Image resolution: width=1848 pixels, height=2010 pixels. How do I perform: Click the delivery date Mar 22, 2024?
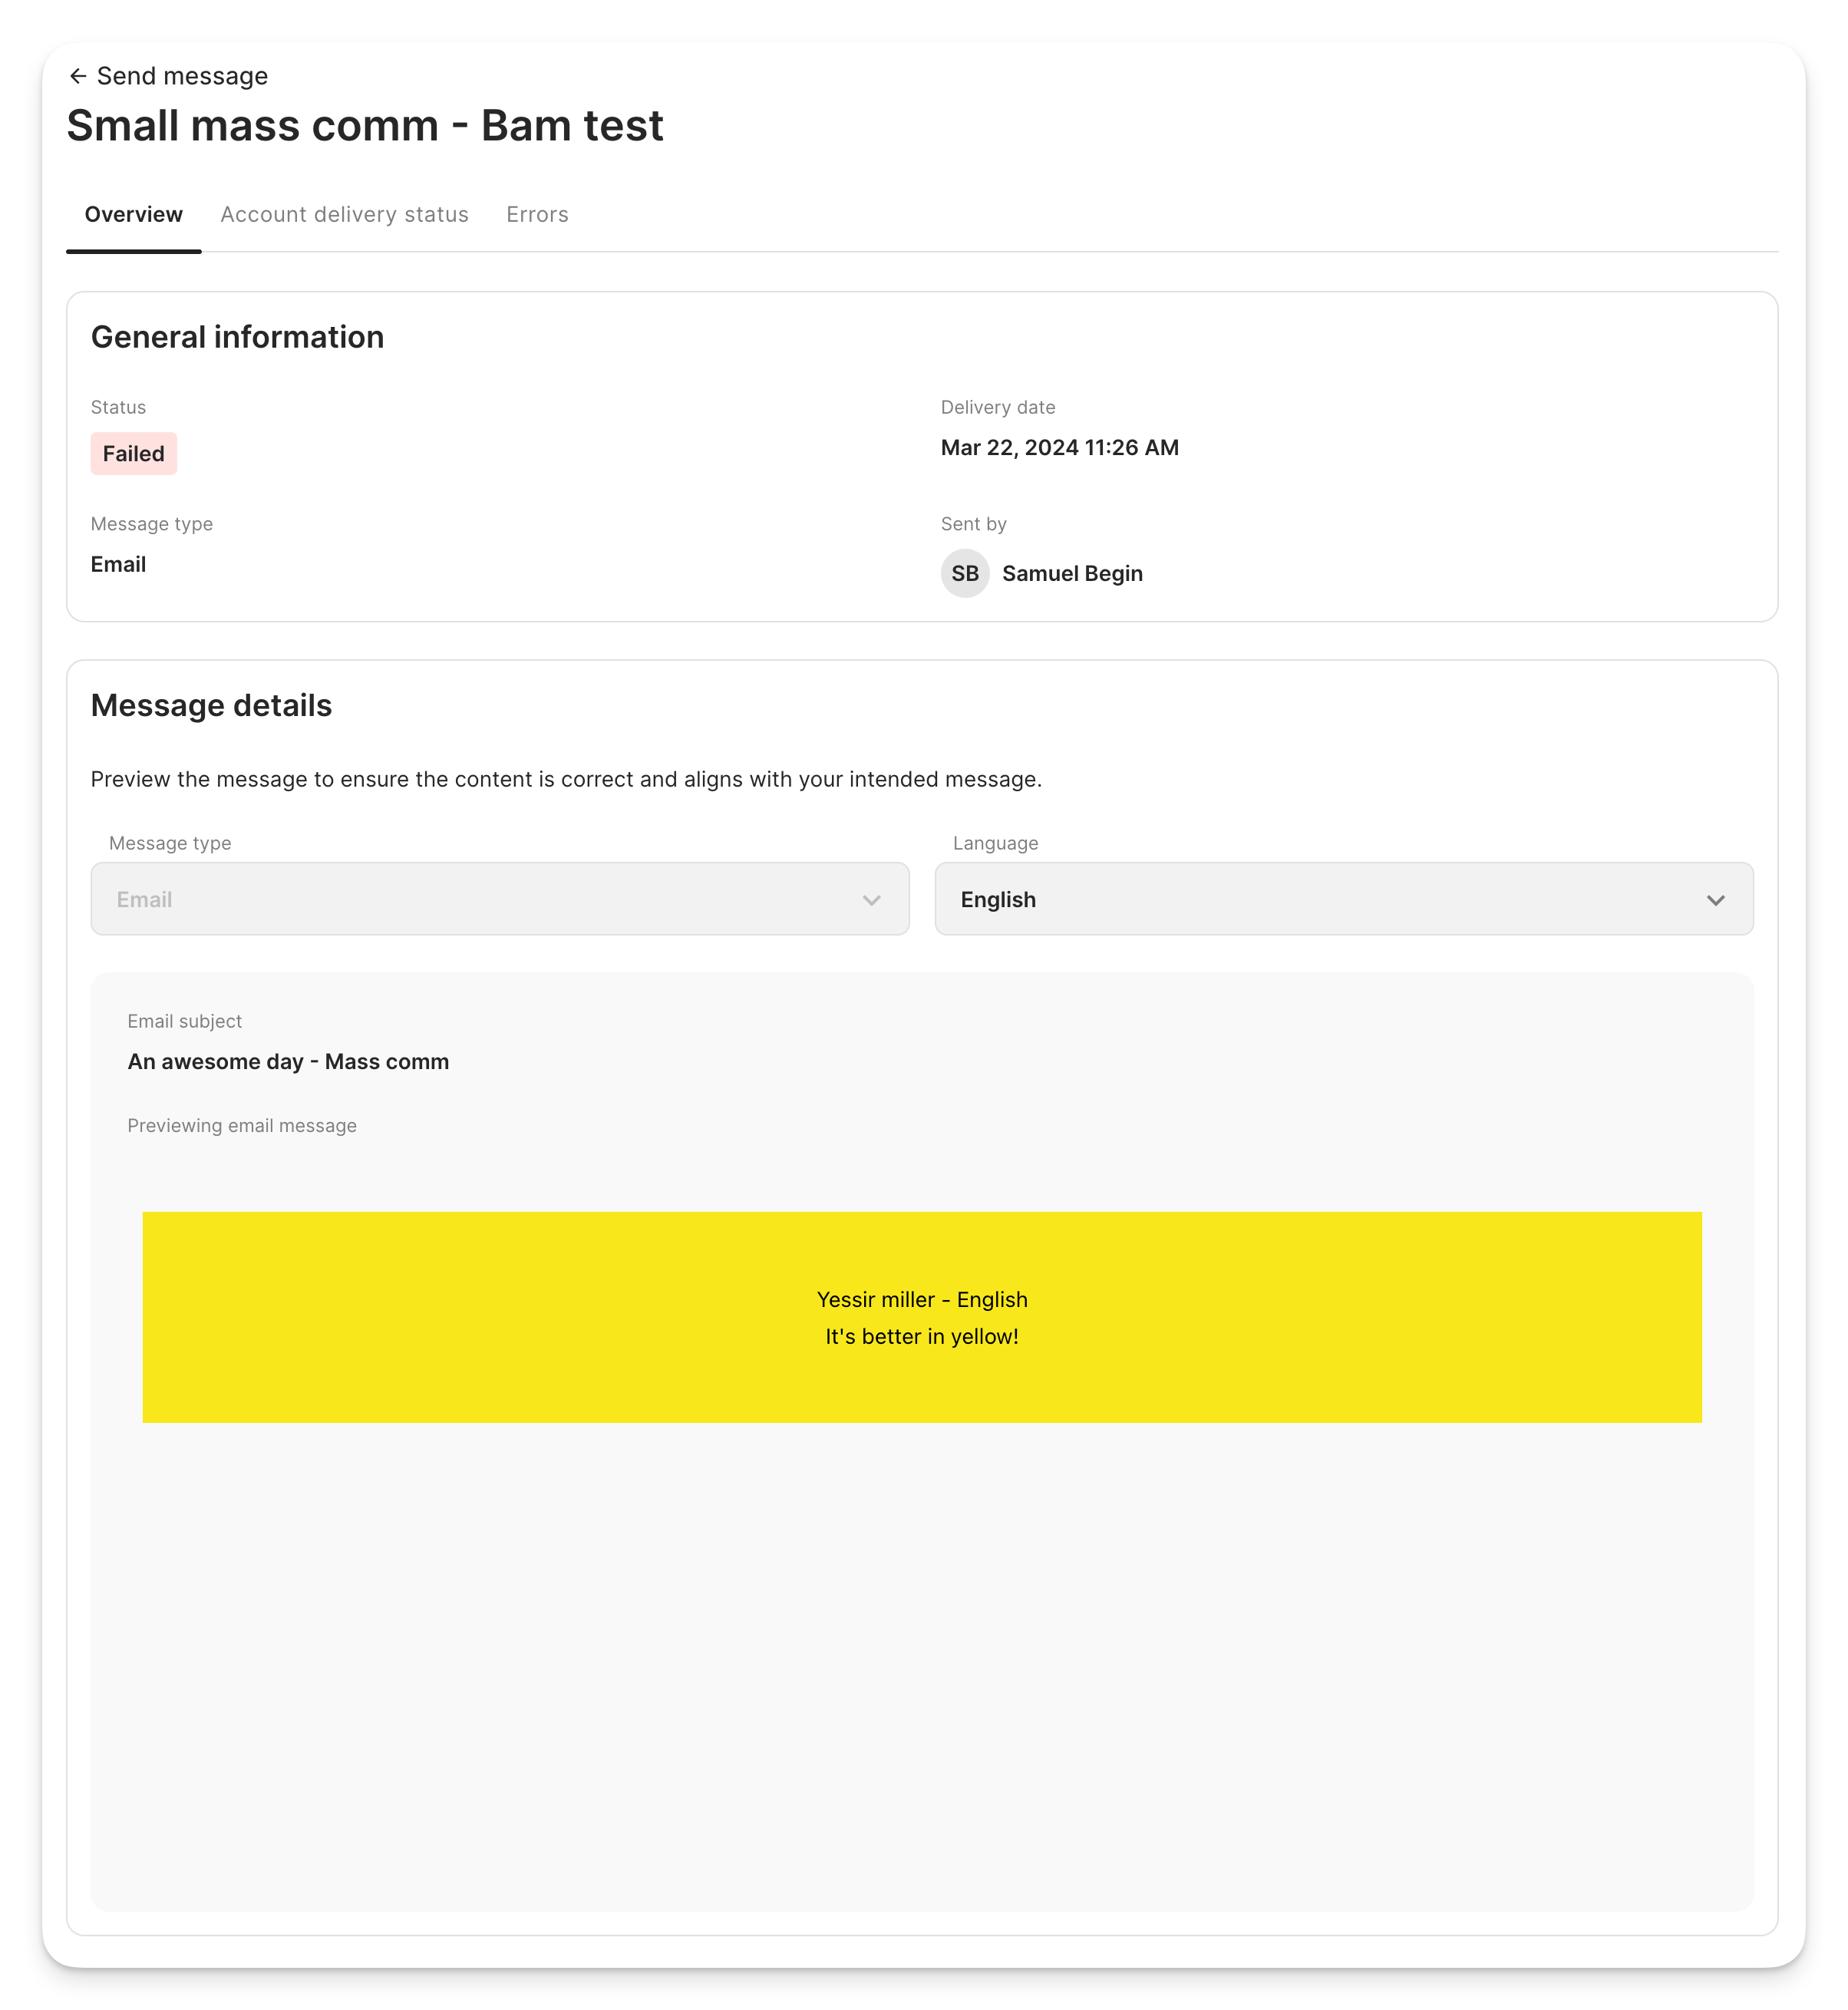point(1060,447)
